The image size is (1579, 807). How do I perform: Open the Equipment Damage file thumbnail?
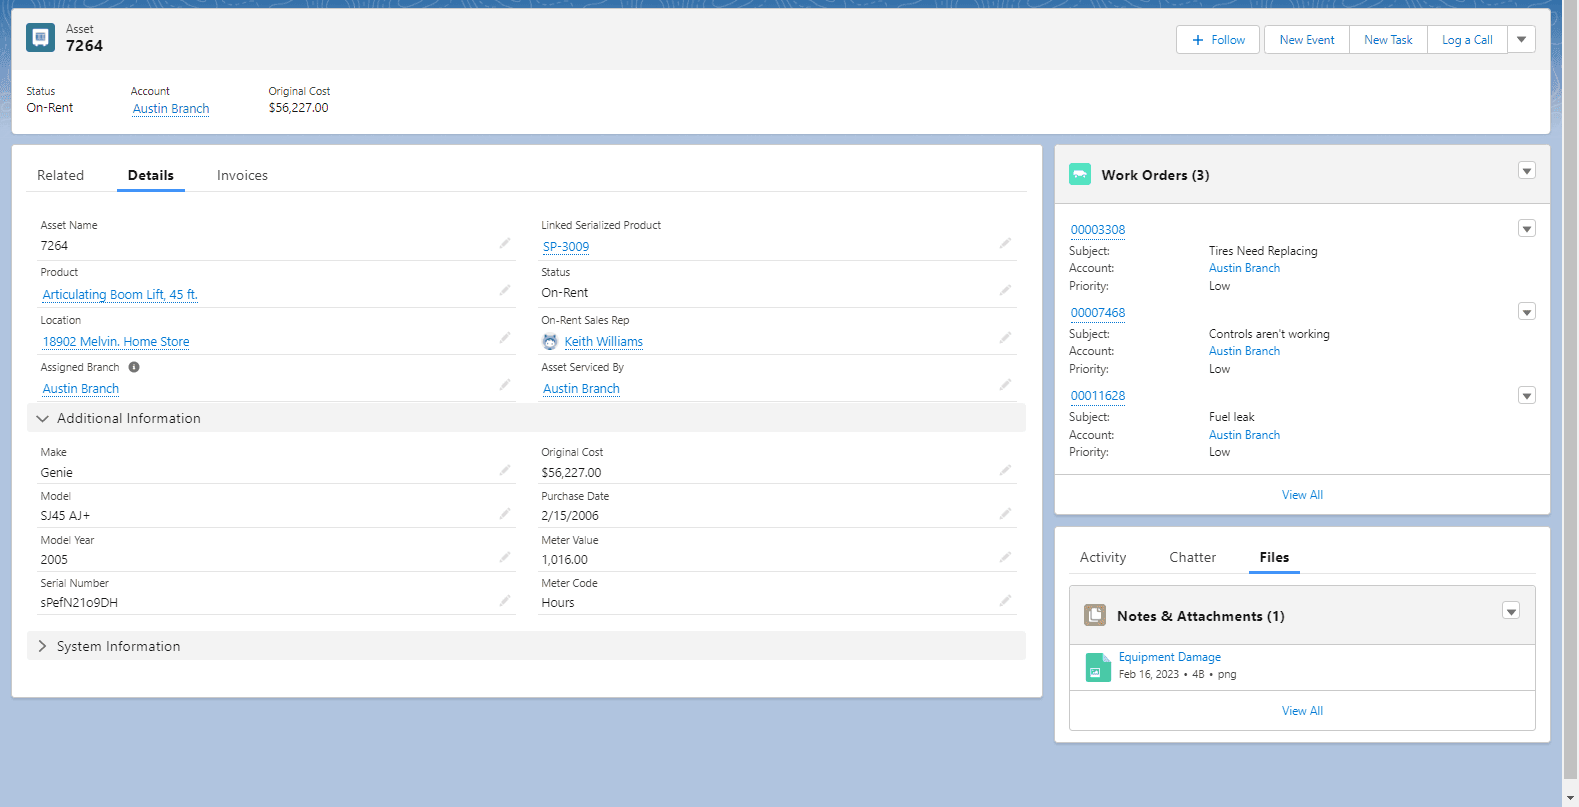[1098, 667]
